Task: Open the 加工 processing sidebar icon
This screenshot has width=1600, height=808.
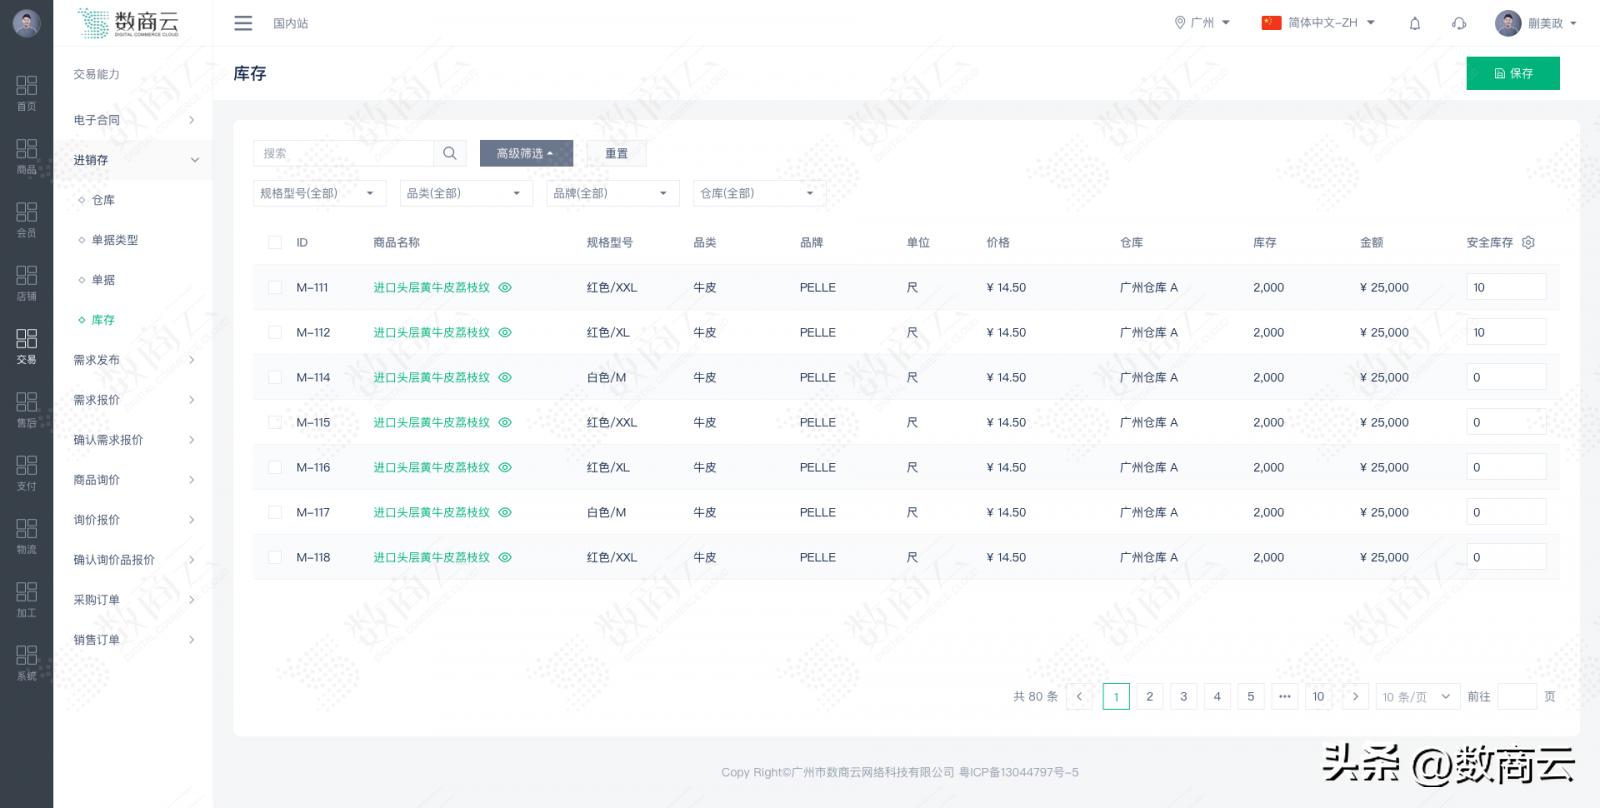Action: (27, 598)
